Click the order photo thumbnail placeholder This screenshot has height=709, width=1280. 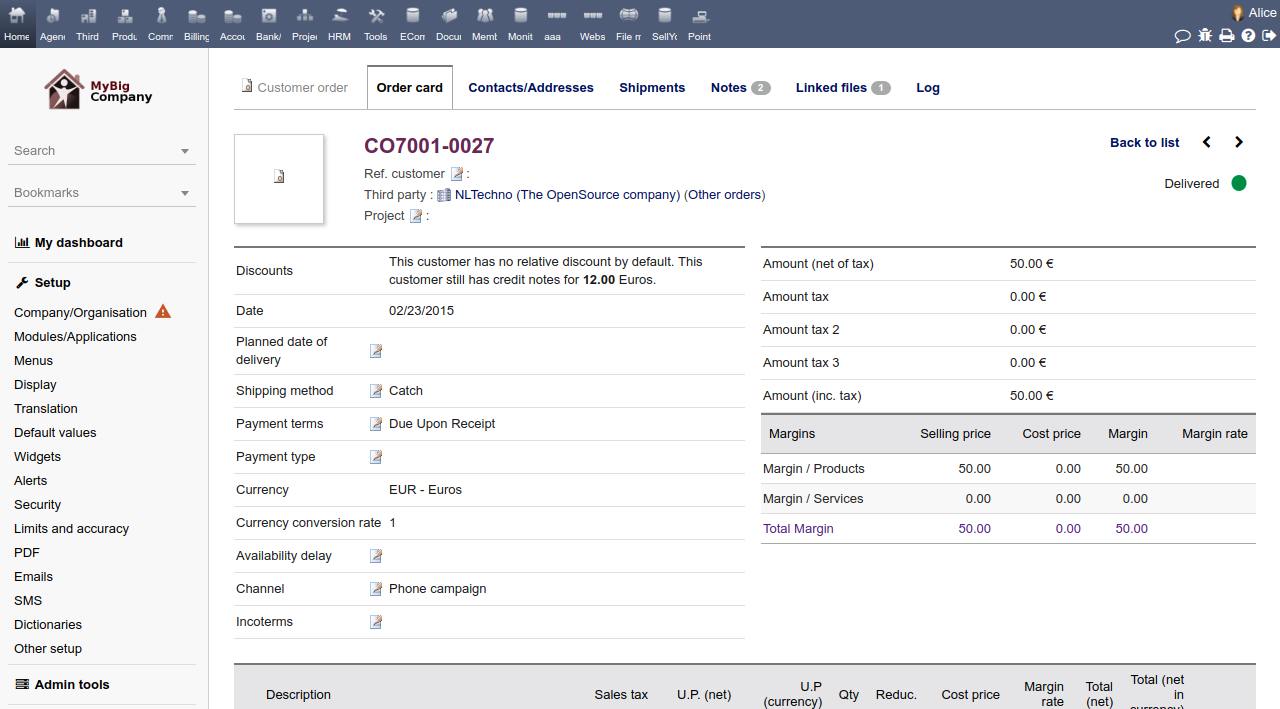(279, 178)
